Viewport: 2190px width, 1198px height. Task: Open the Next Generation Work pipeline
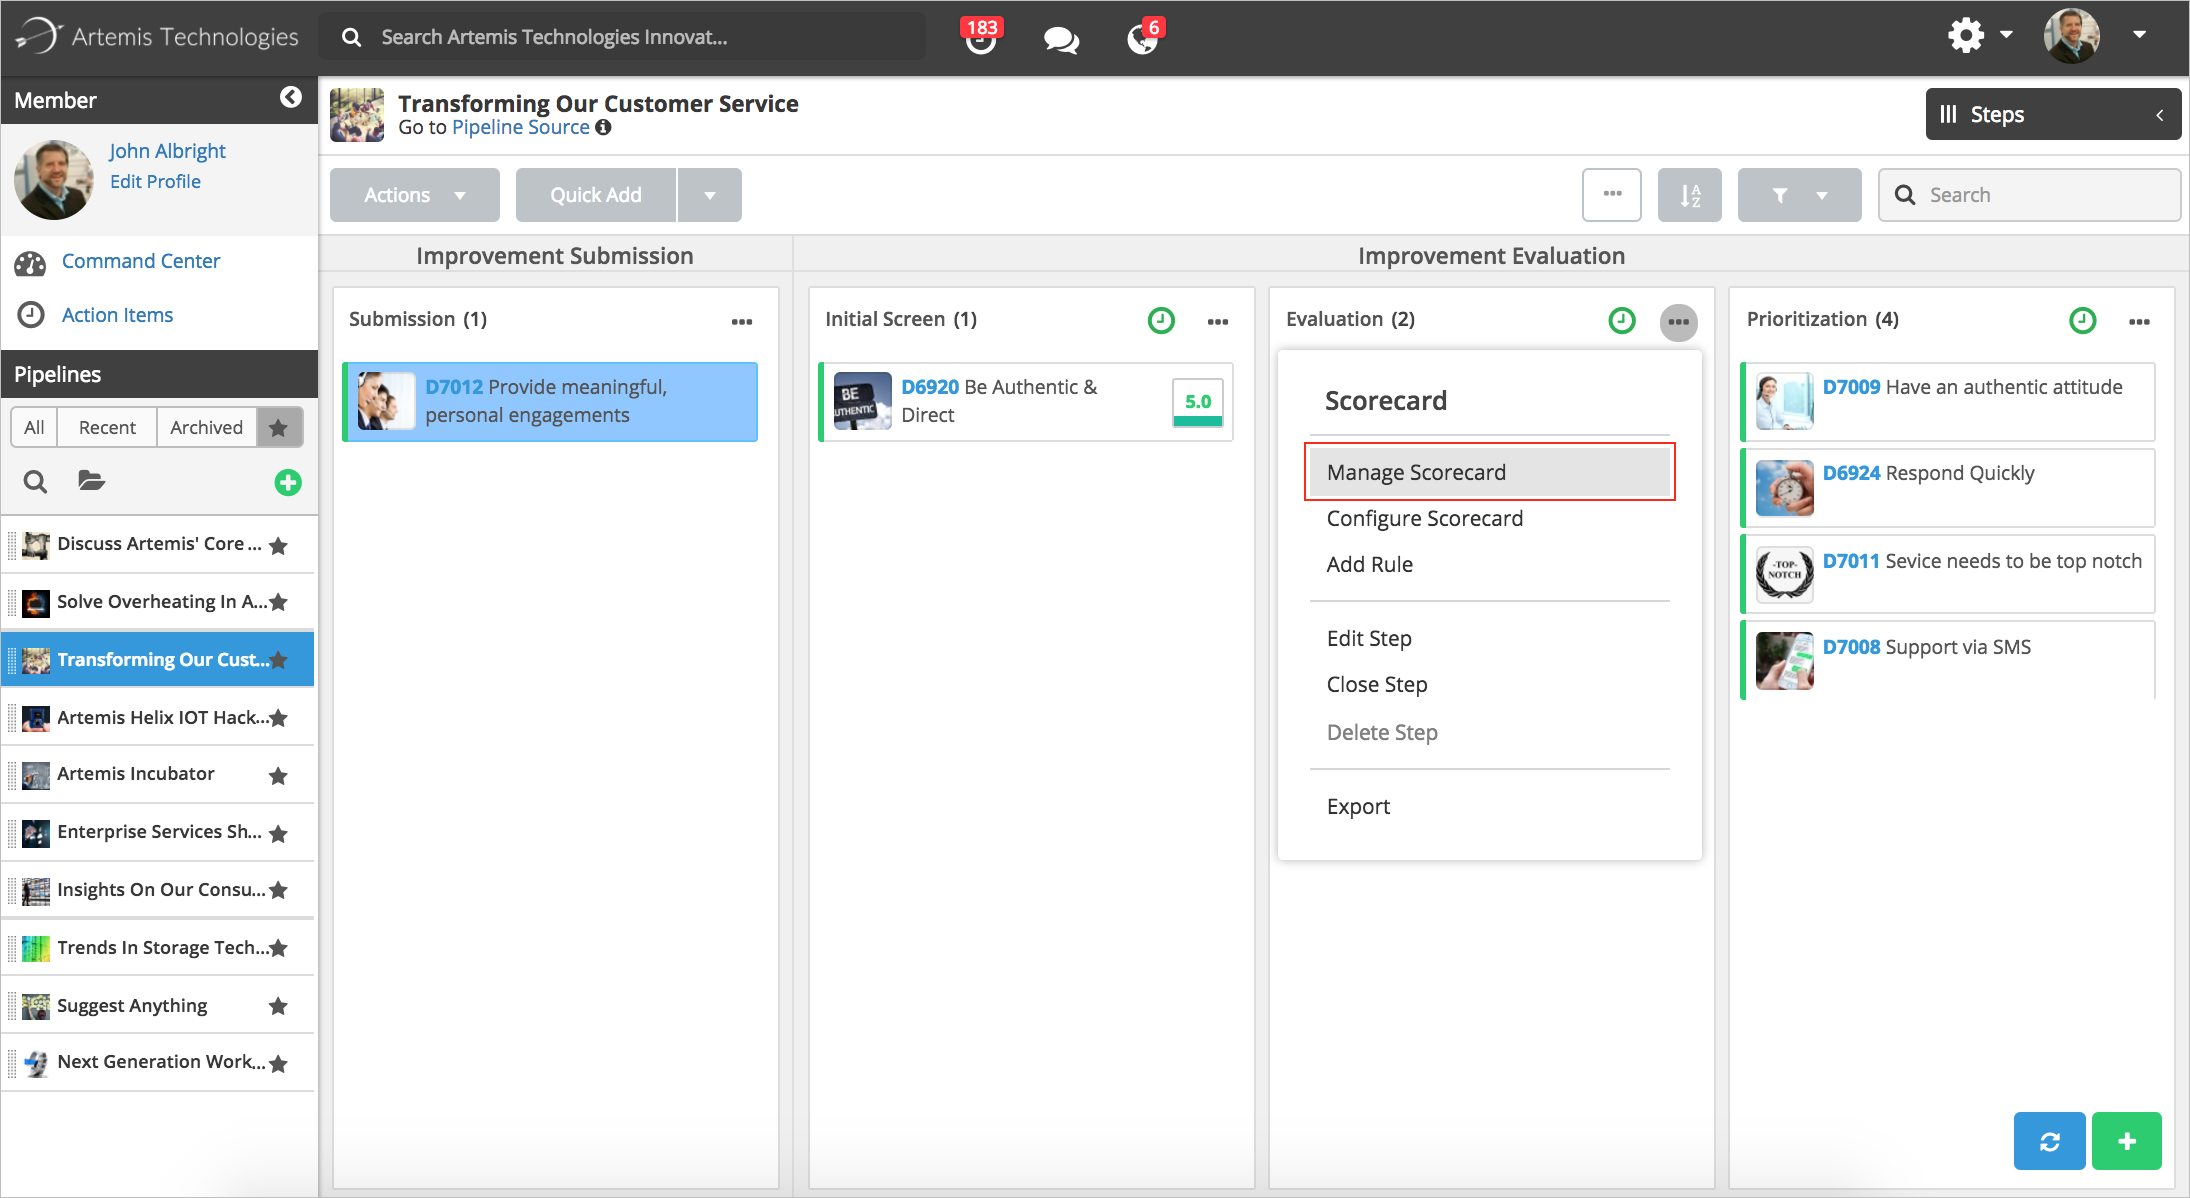click(158, 1062)
